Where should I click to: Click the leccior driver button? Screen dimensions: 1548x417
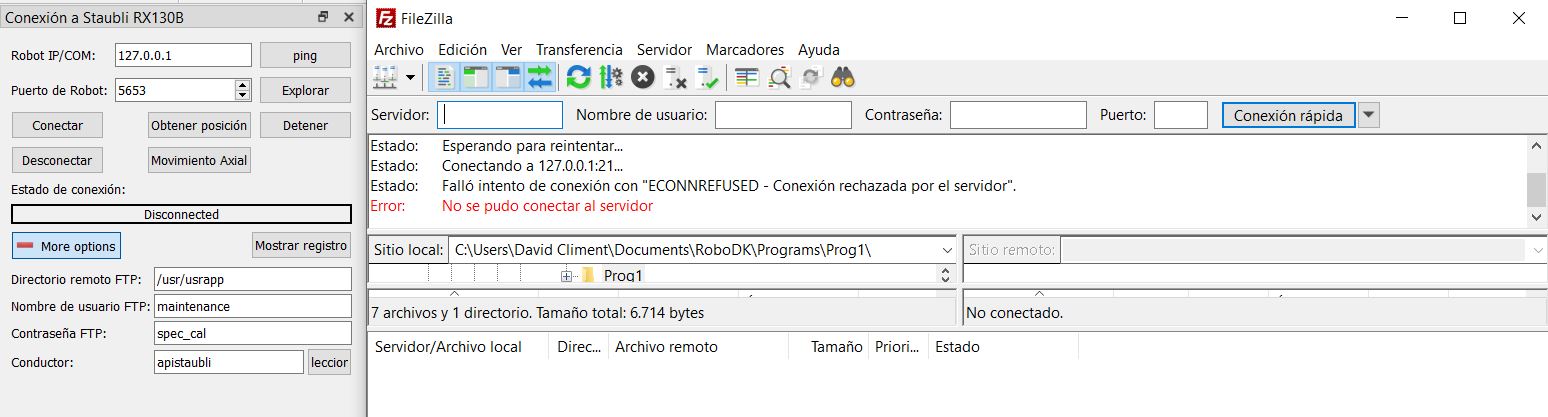coord(329,362)
